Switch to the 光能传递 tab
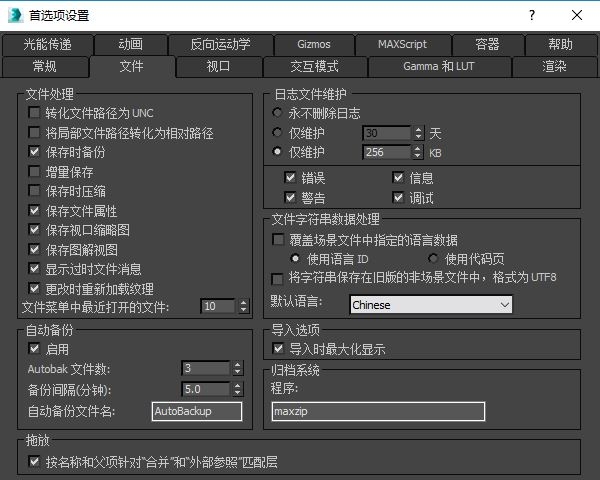 pyautogui.click(x=47, y=45)
